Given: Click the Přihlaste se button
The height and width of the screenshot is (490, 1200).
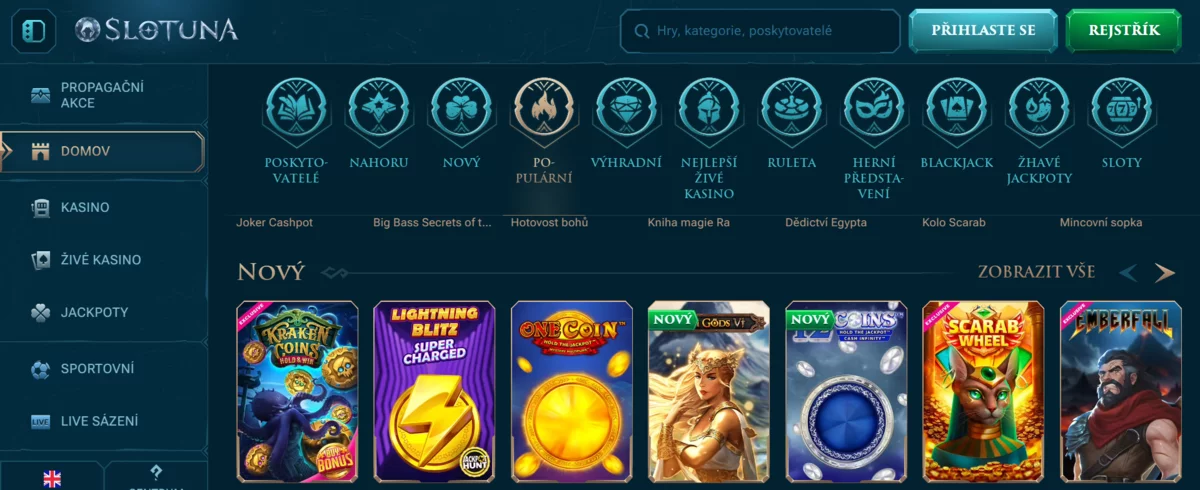Looking at the screenshot, I should tap(983, 31).
